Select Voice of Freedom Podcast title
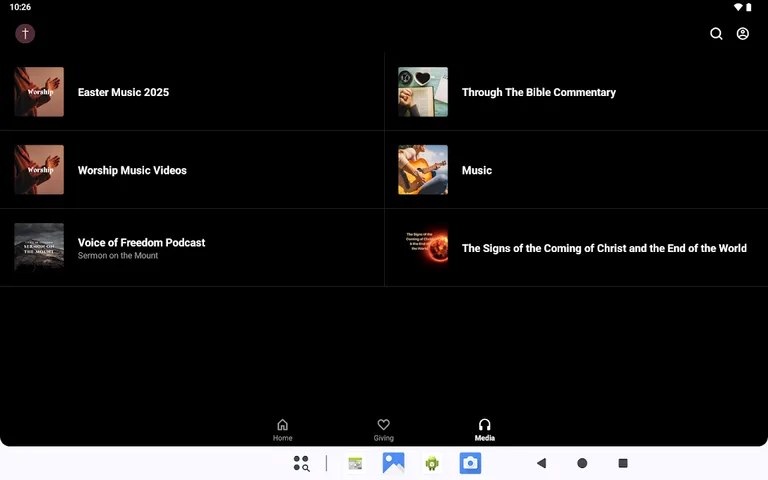 142,242
